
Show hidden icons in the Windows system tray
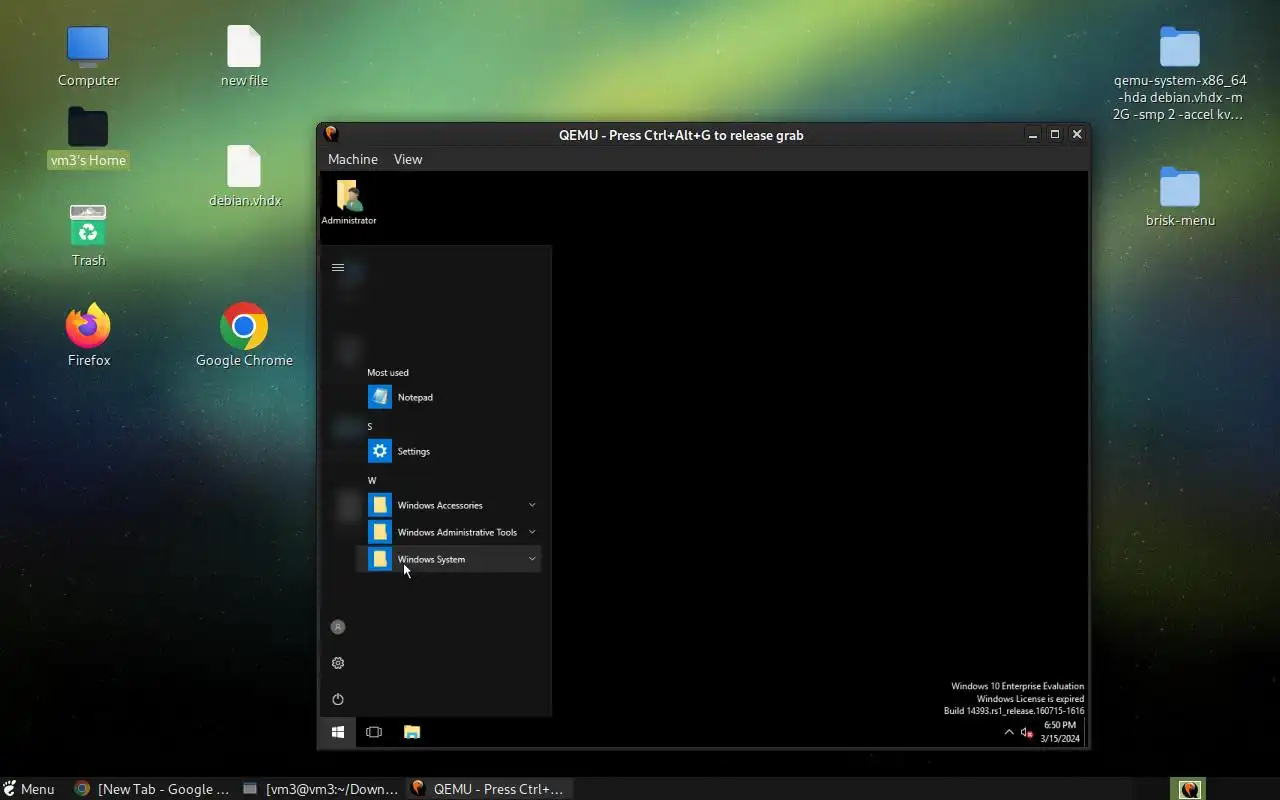(x=1009, y=732)
